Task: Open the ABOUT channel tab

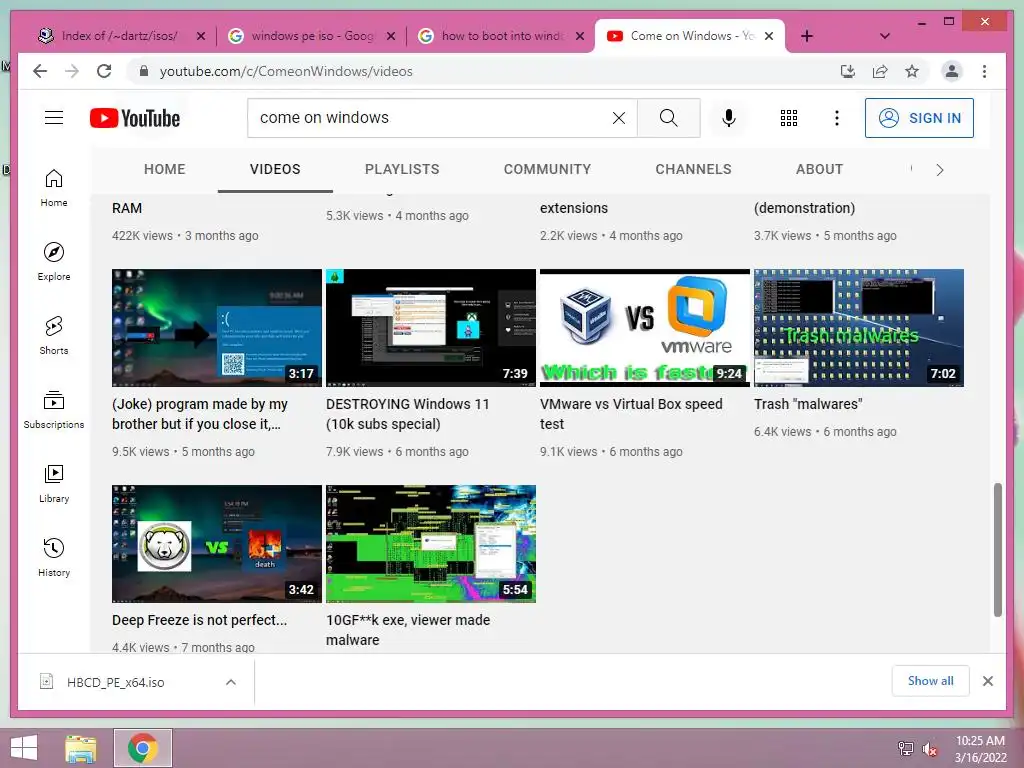Action: click(x=820, y=169)
